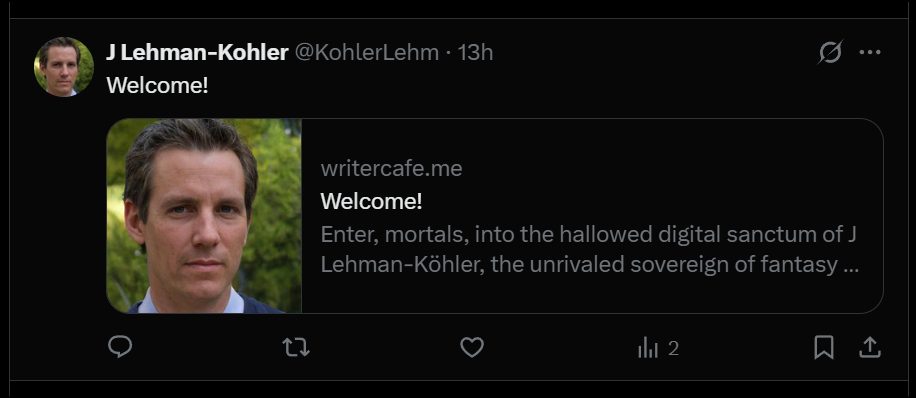
Task: Click the bold Welcome! card title
Action: coord(371,202)
